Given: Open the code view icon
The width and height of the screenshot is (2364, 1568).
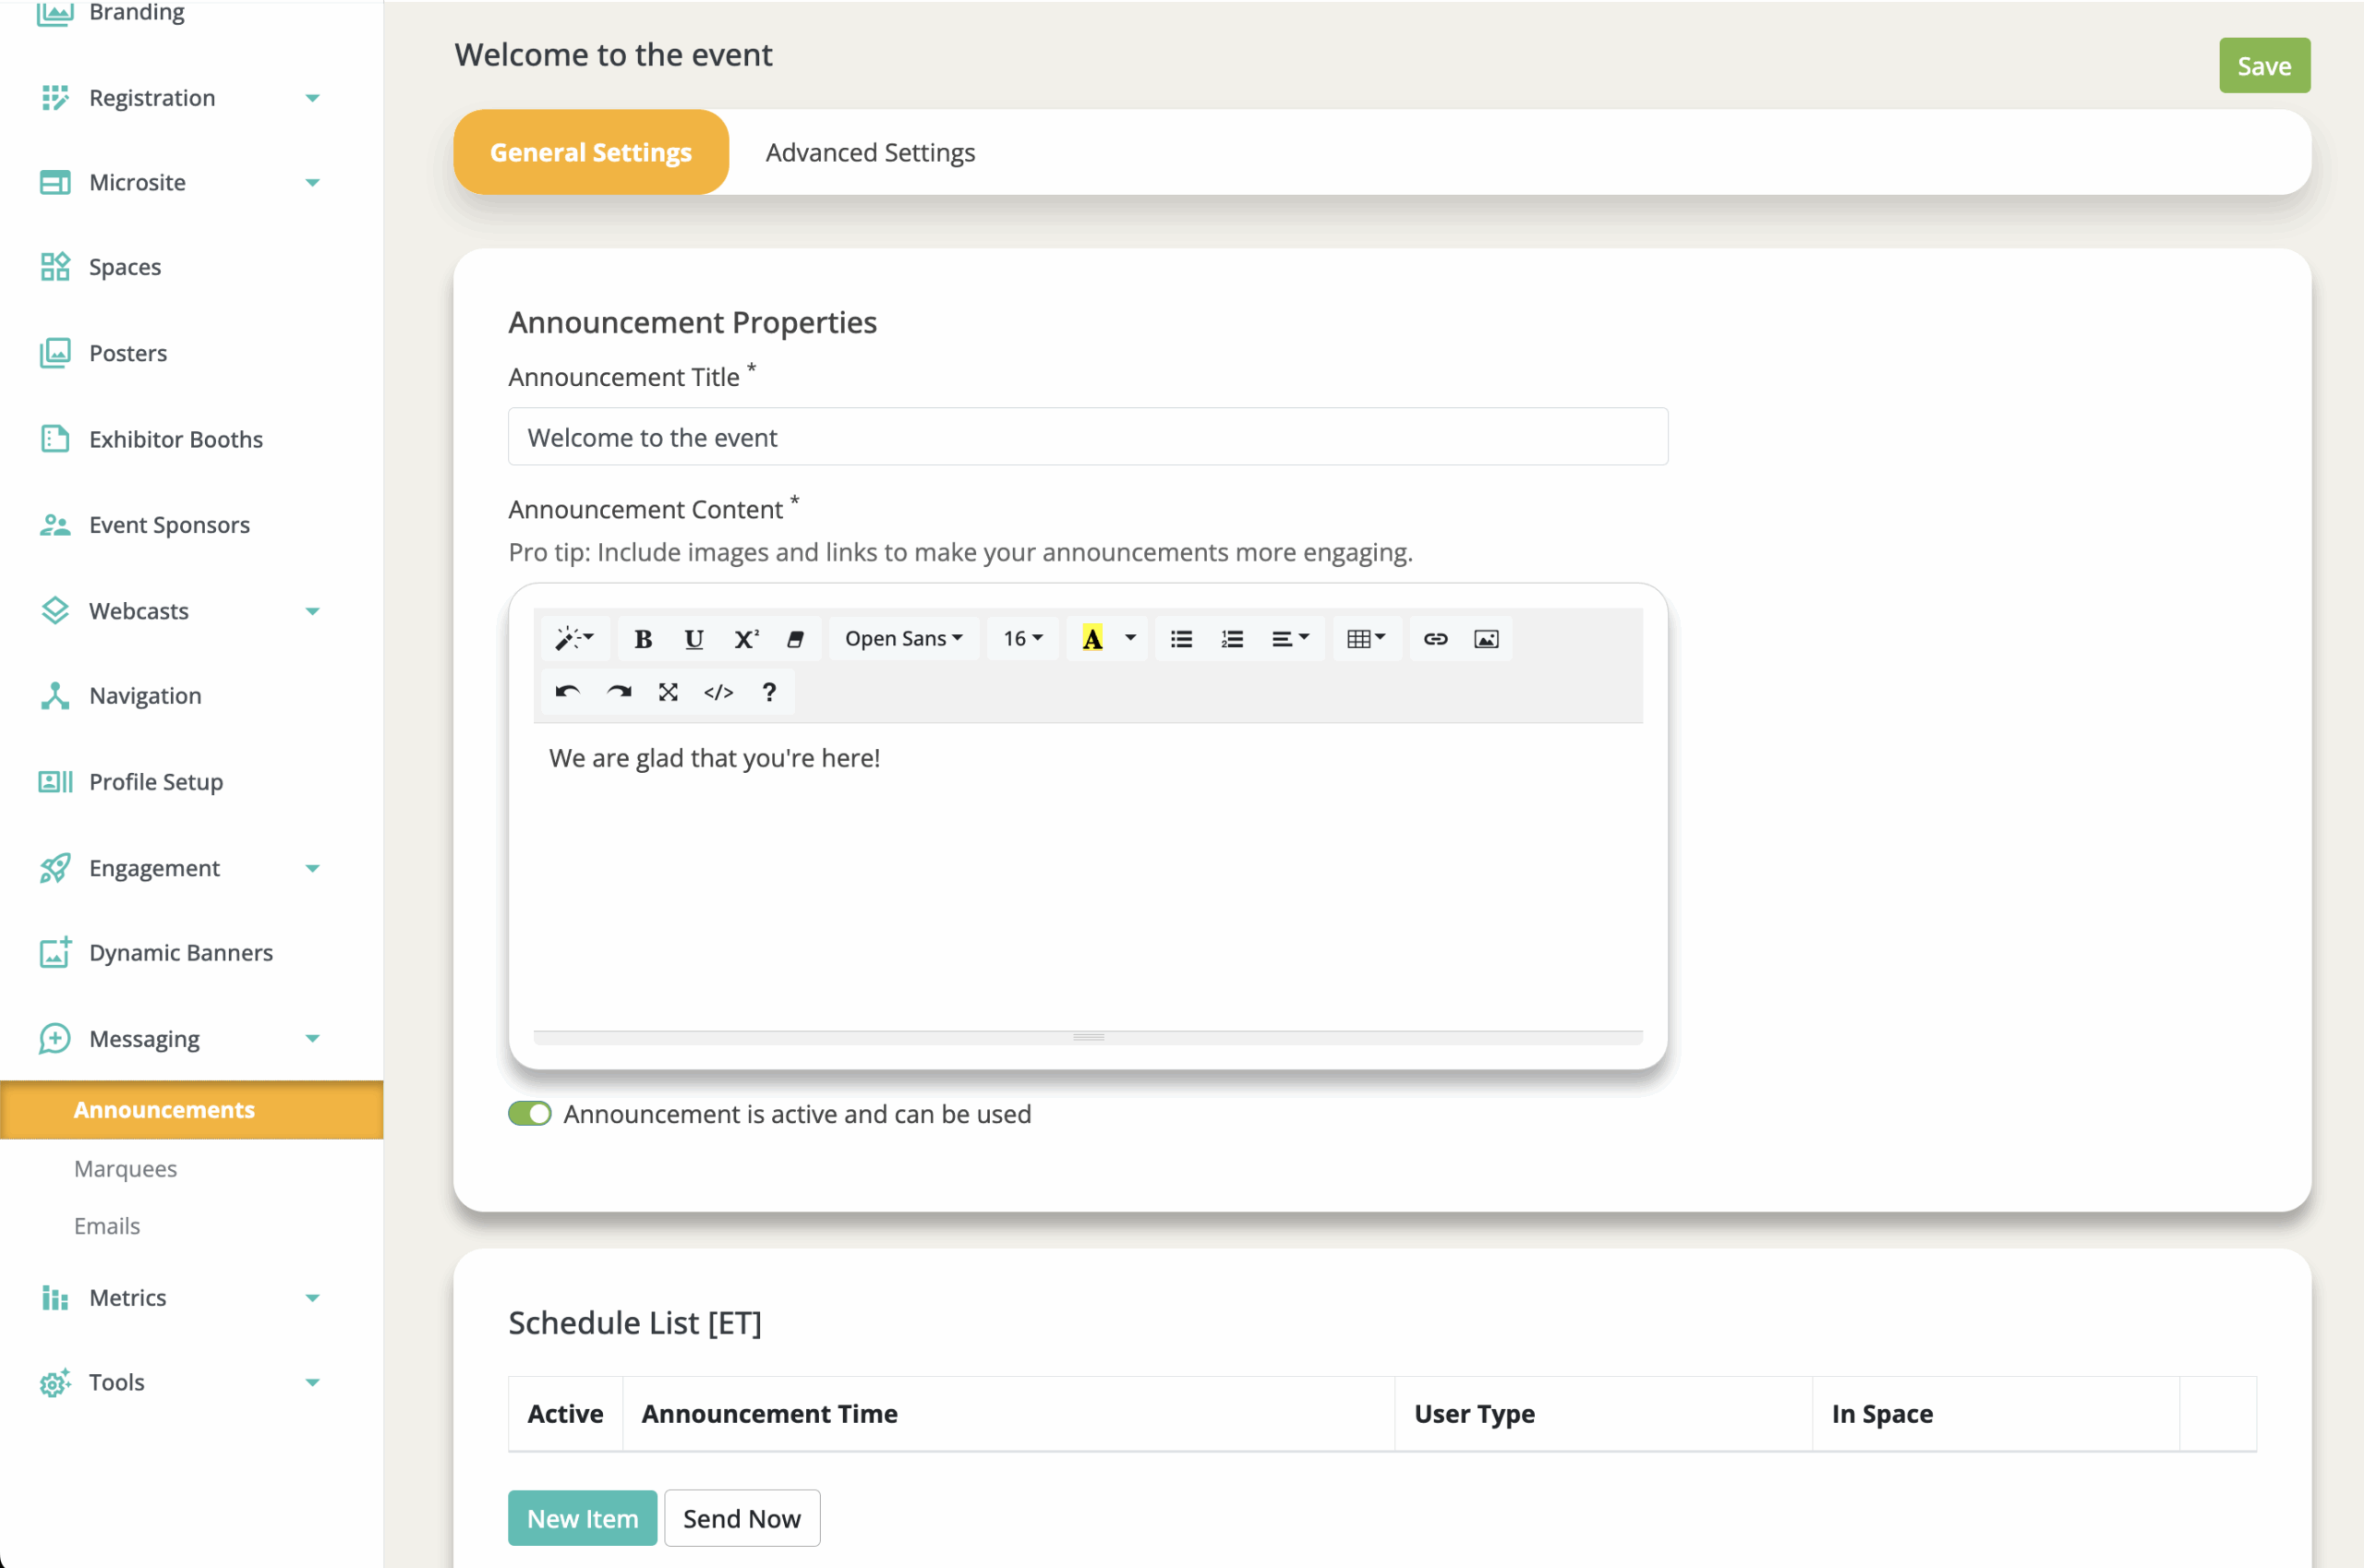Looking at the screenshot, I should [x=718, y=692].
